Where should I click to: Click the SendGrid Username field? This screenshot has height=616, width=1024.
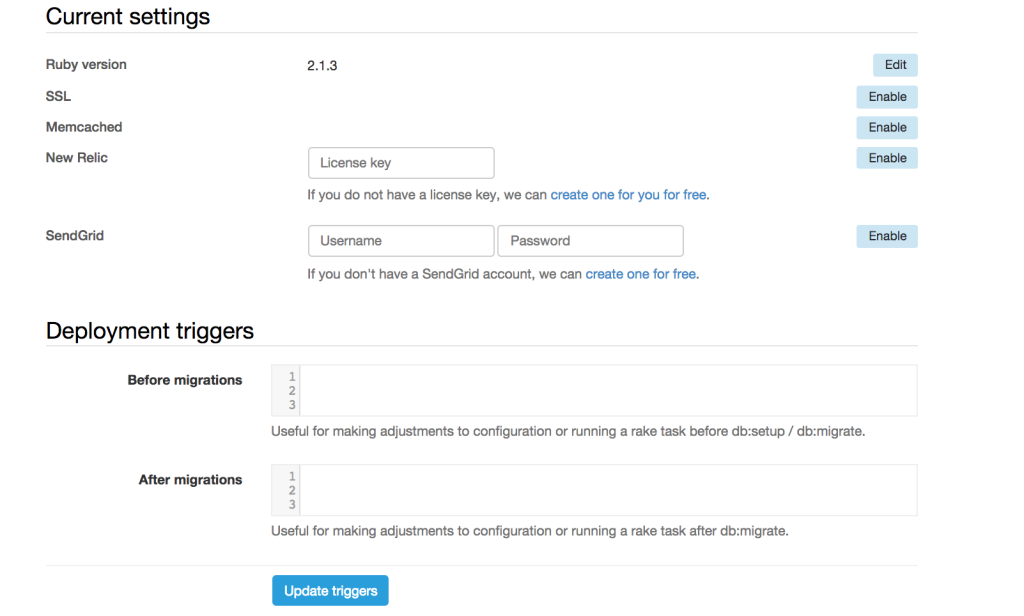[401, 241]
